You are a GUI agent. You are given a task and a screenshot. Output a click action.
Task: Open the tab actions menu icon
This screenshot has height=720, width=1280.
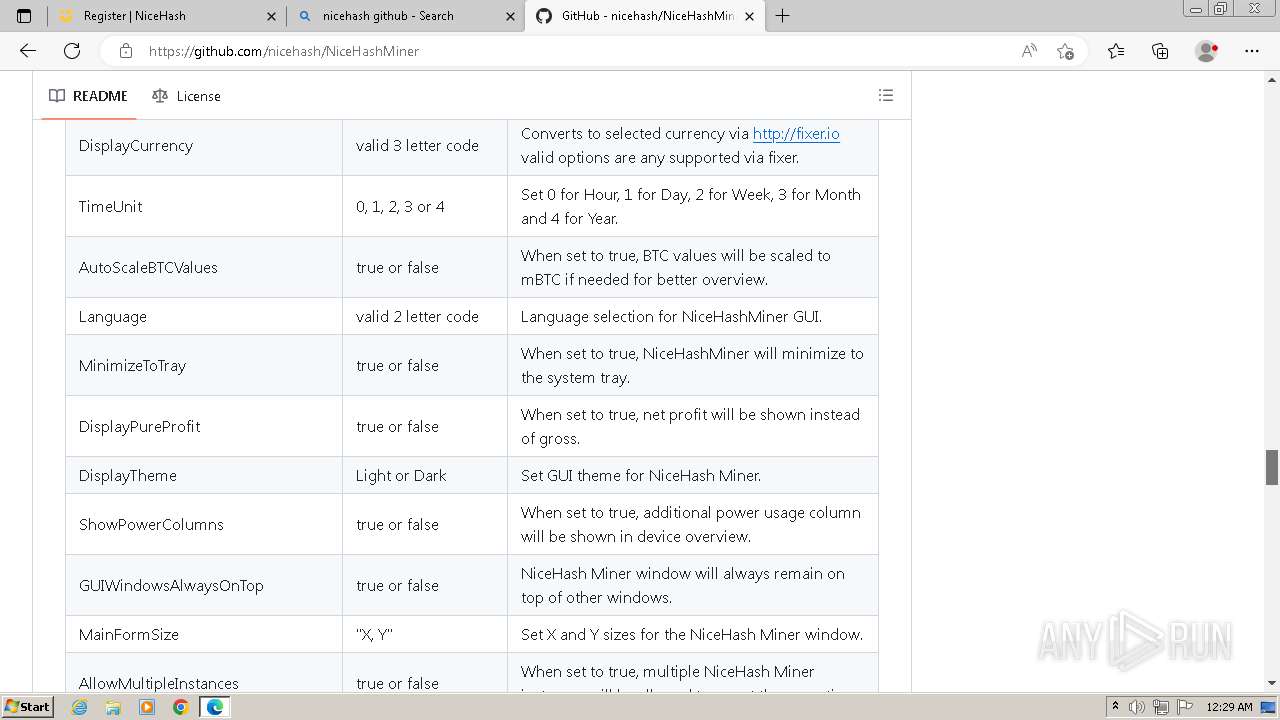(24, 16)
